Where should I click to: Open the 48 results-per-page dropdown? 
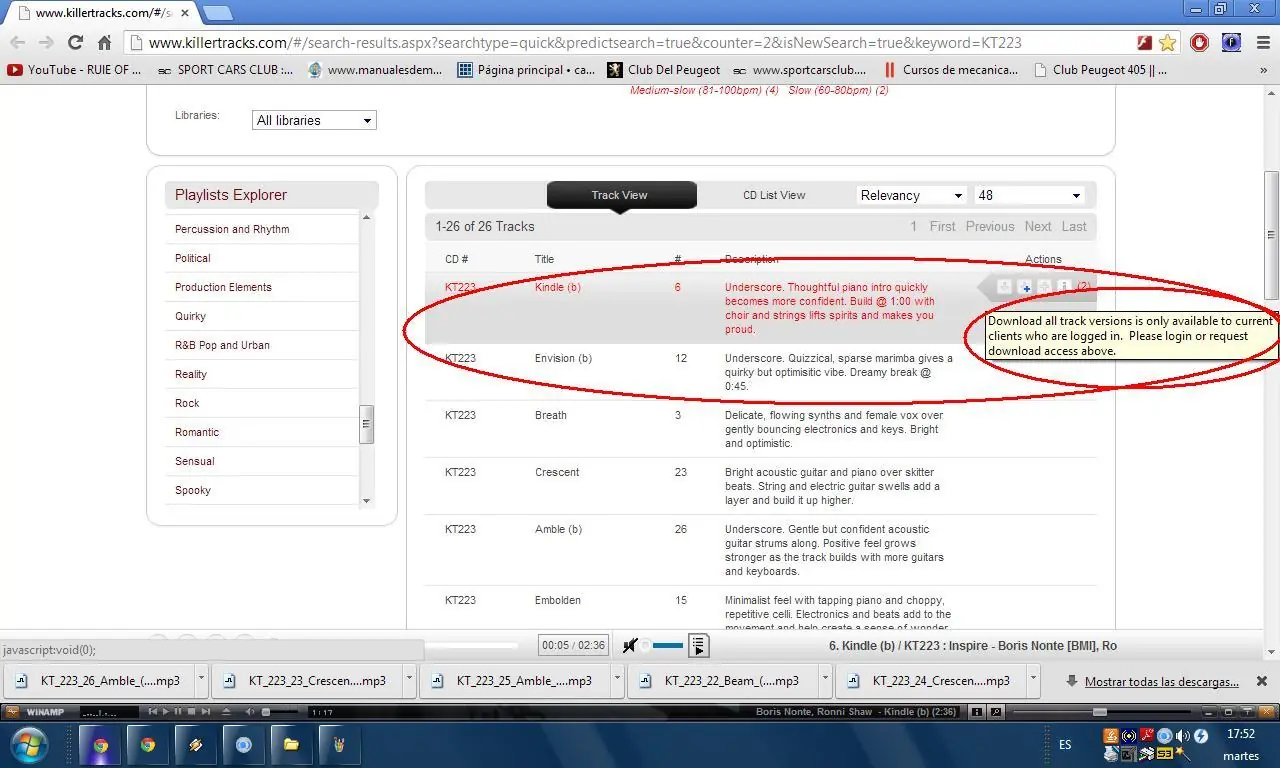point(1029,195)
